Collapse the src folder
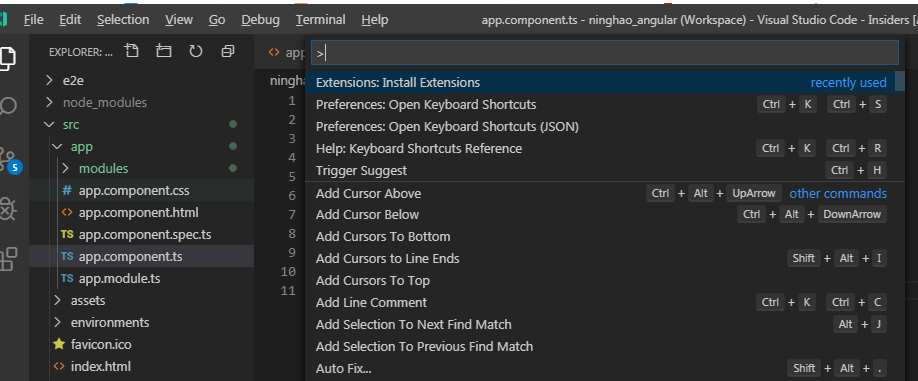The height and width of the screenshot is (381, 918). coord(49,125)
